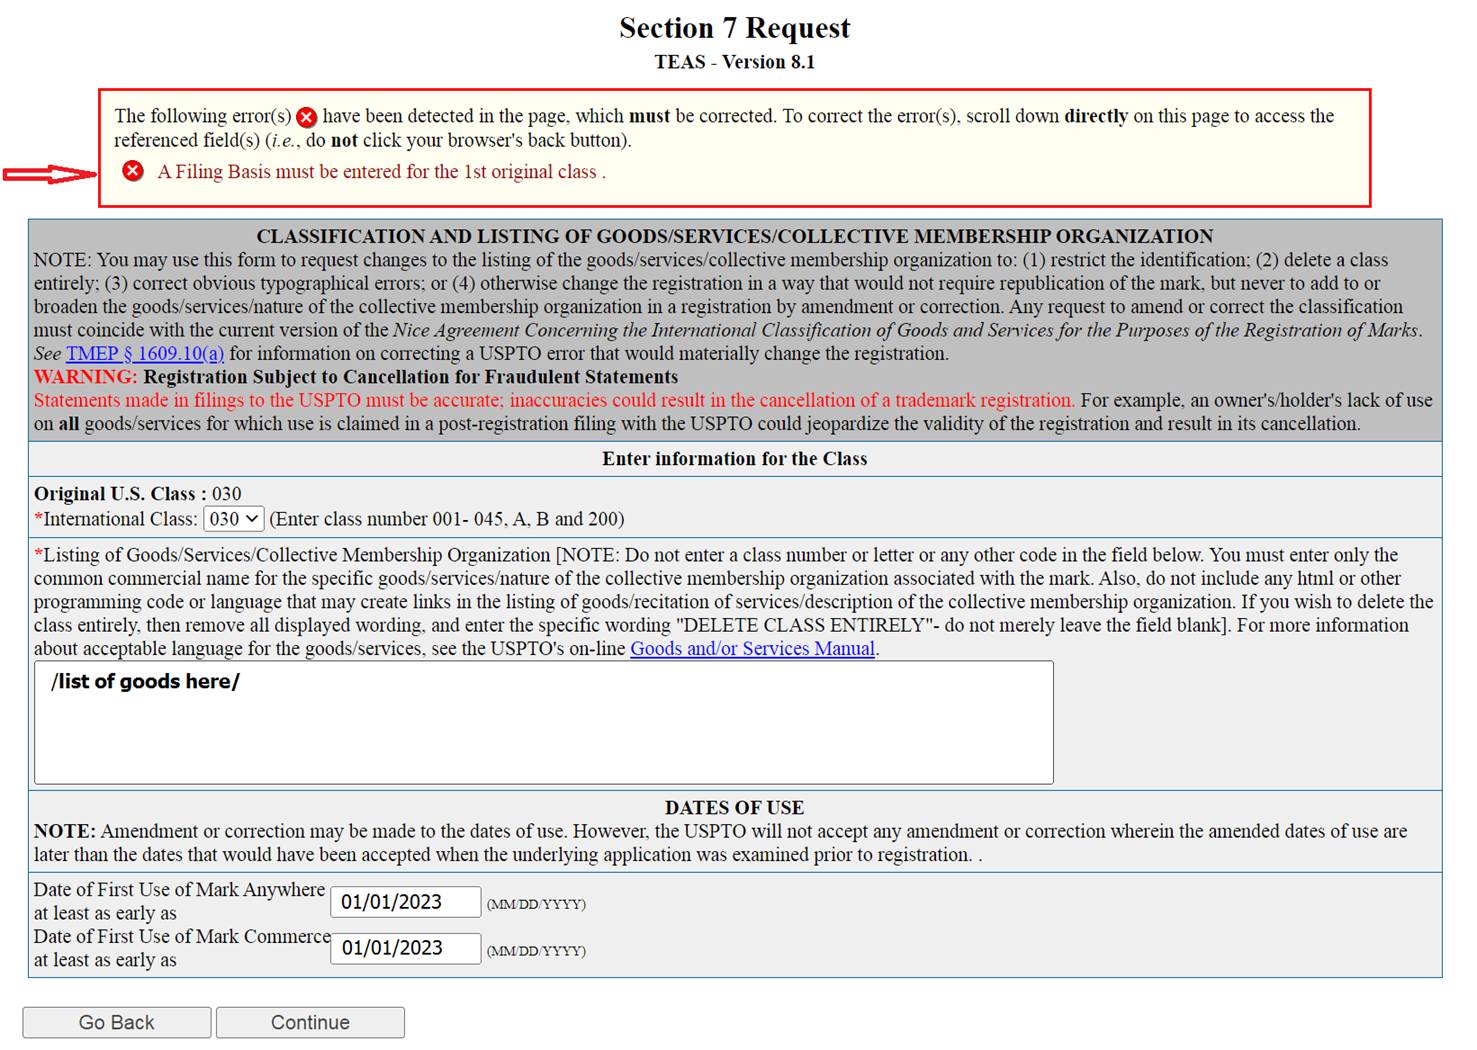This screenshot has width=1477, height=1050.
Task: Open the International Class dropdown
Action: click(x=233, y=519)
